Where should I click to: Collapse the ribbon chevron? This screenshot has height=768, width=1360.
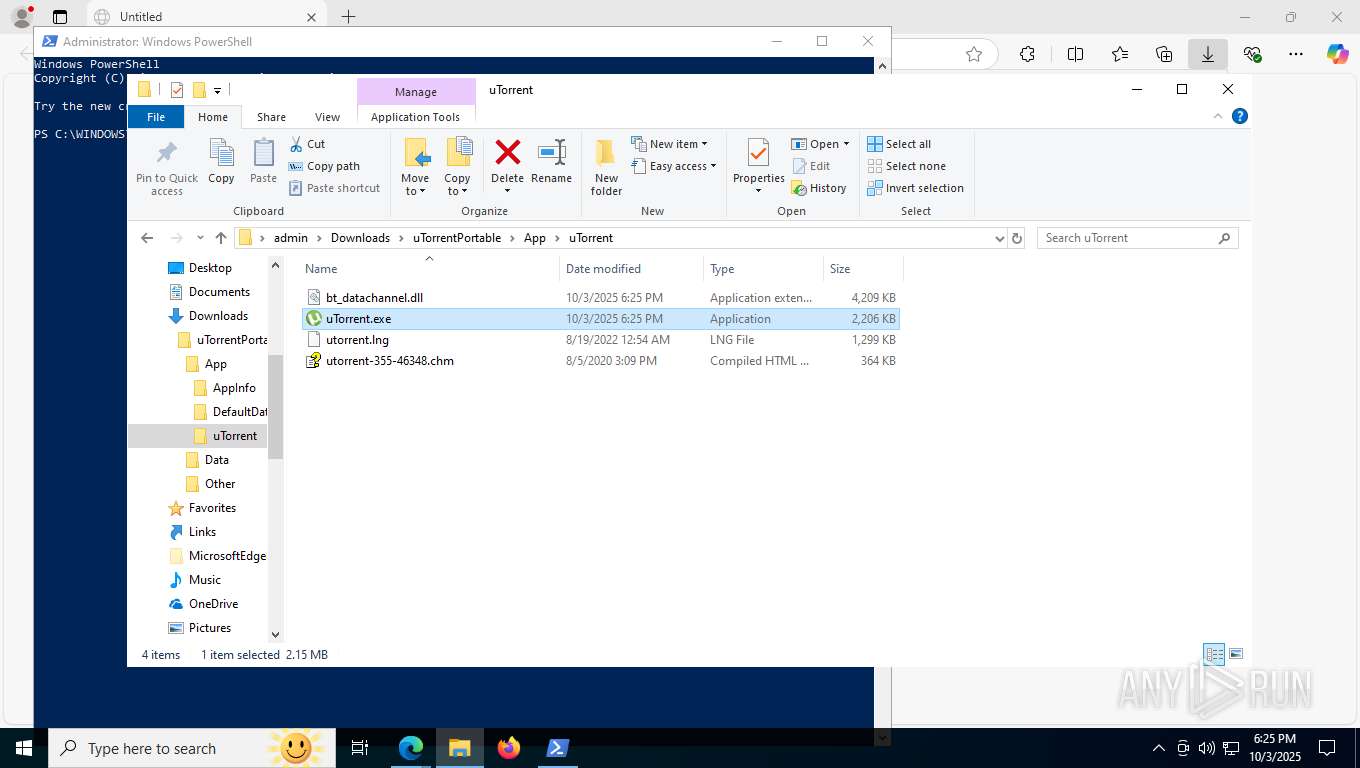[x=1218, y=116]
